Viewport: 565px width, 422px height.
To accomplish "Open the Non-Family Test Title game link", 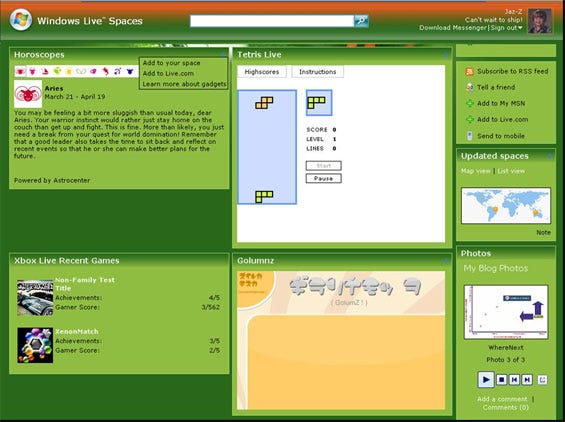I will (x=85, y=284).
